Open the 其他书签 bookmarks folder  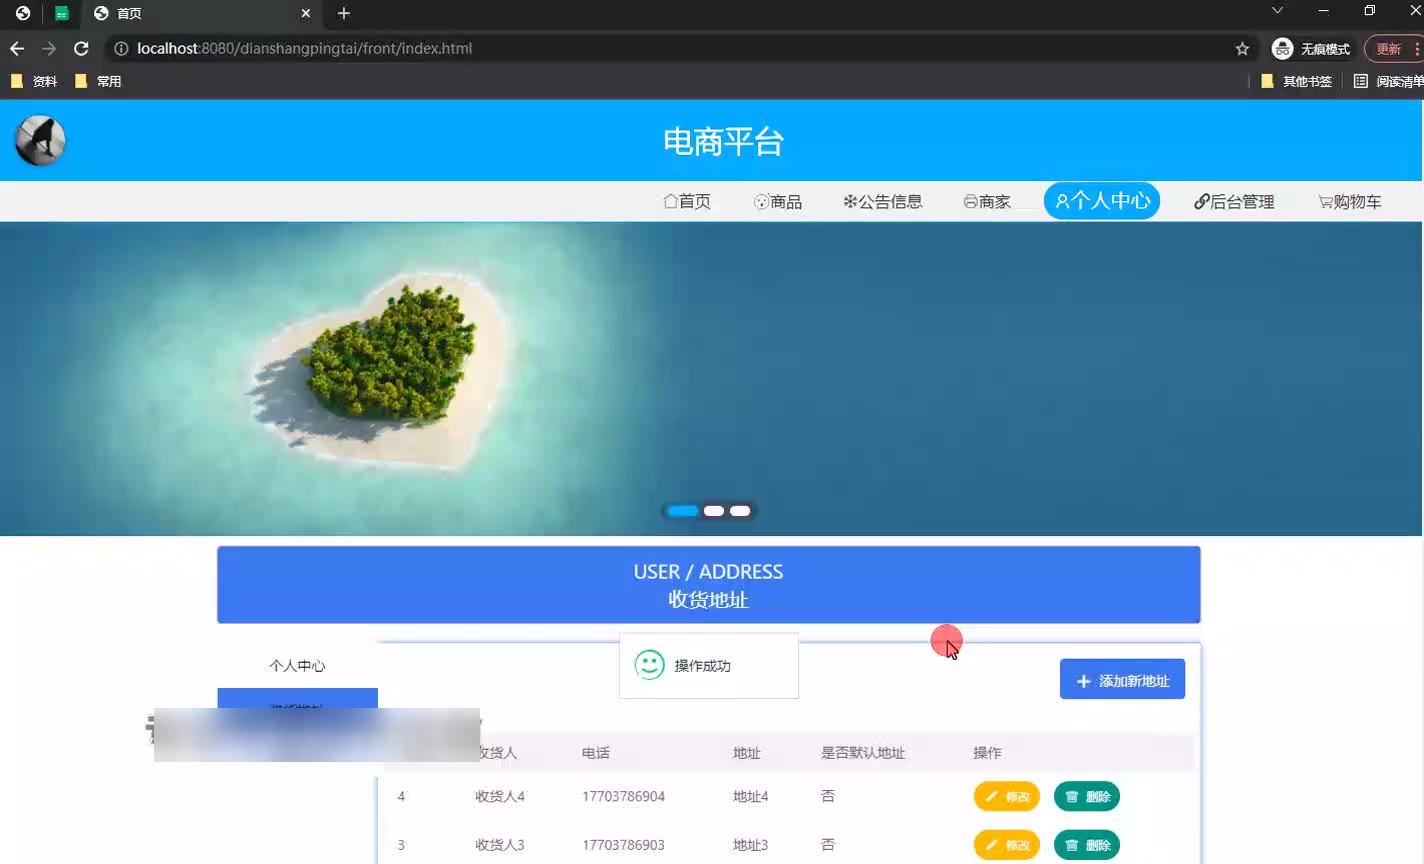[1296, 81]
